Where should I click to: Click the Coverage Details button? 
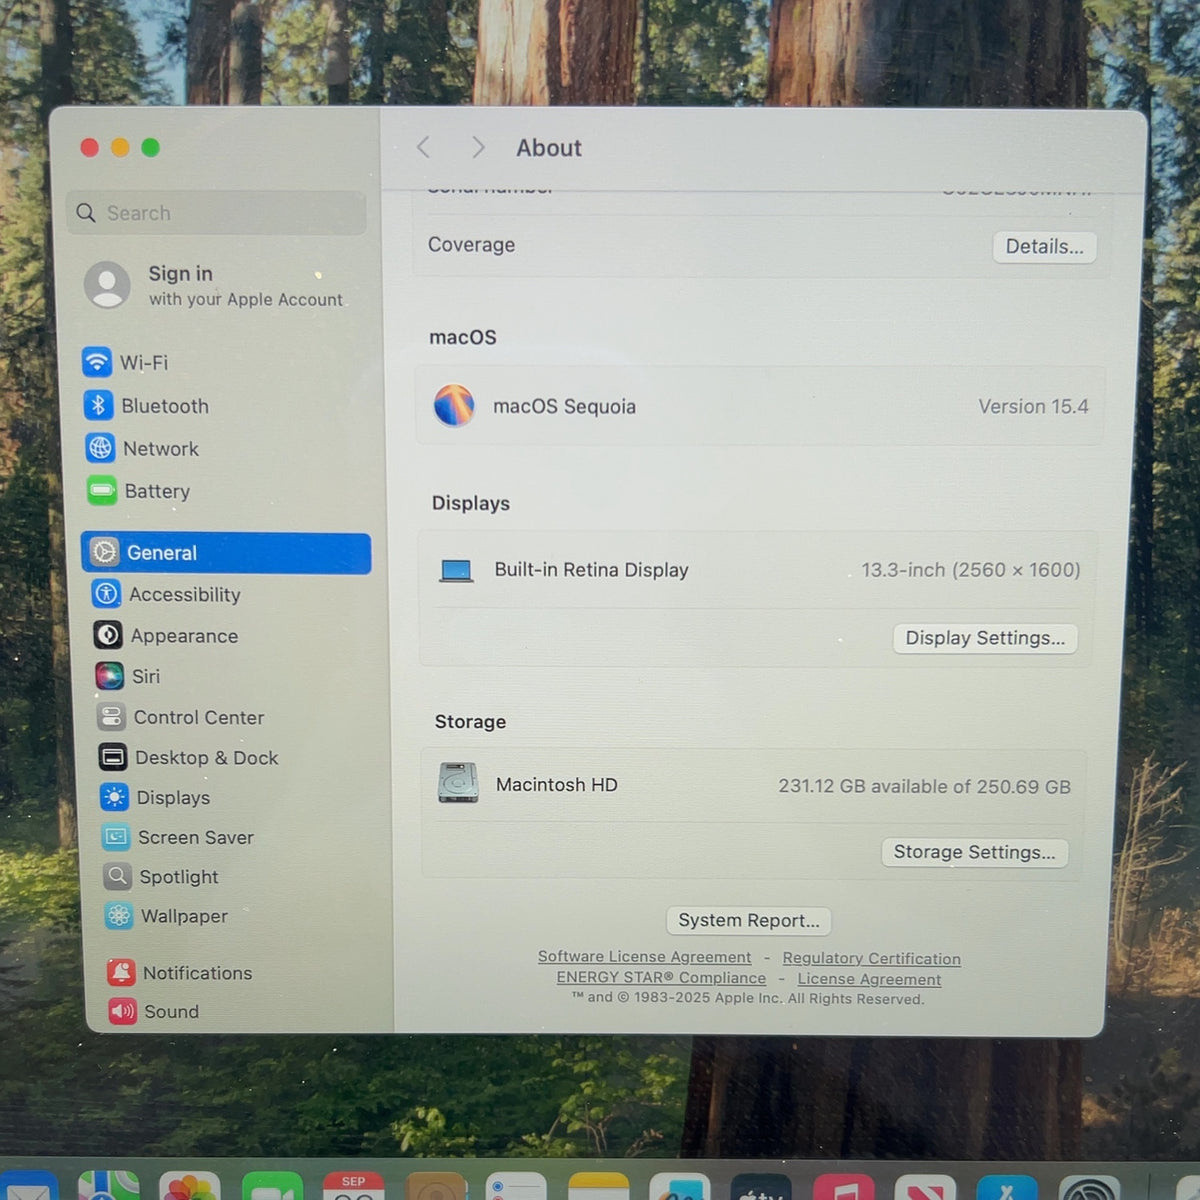[x=1044, y=247]
